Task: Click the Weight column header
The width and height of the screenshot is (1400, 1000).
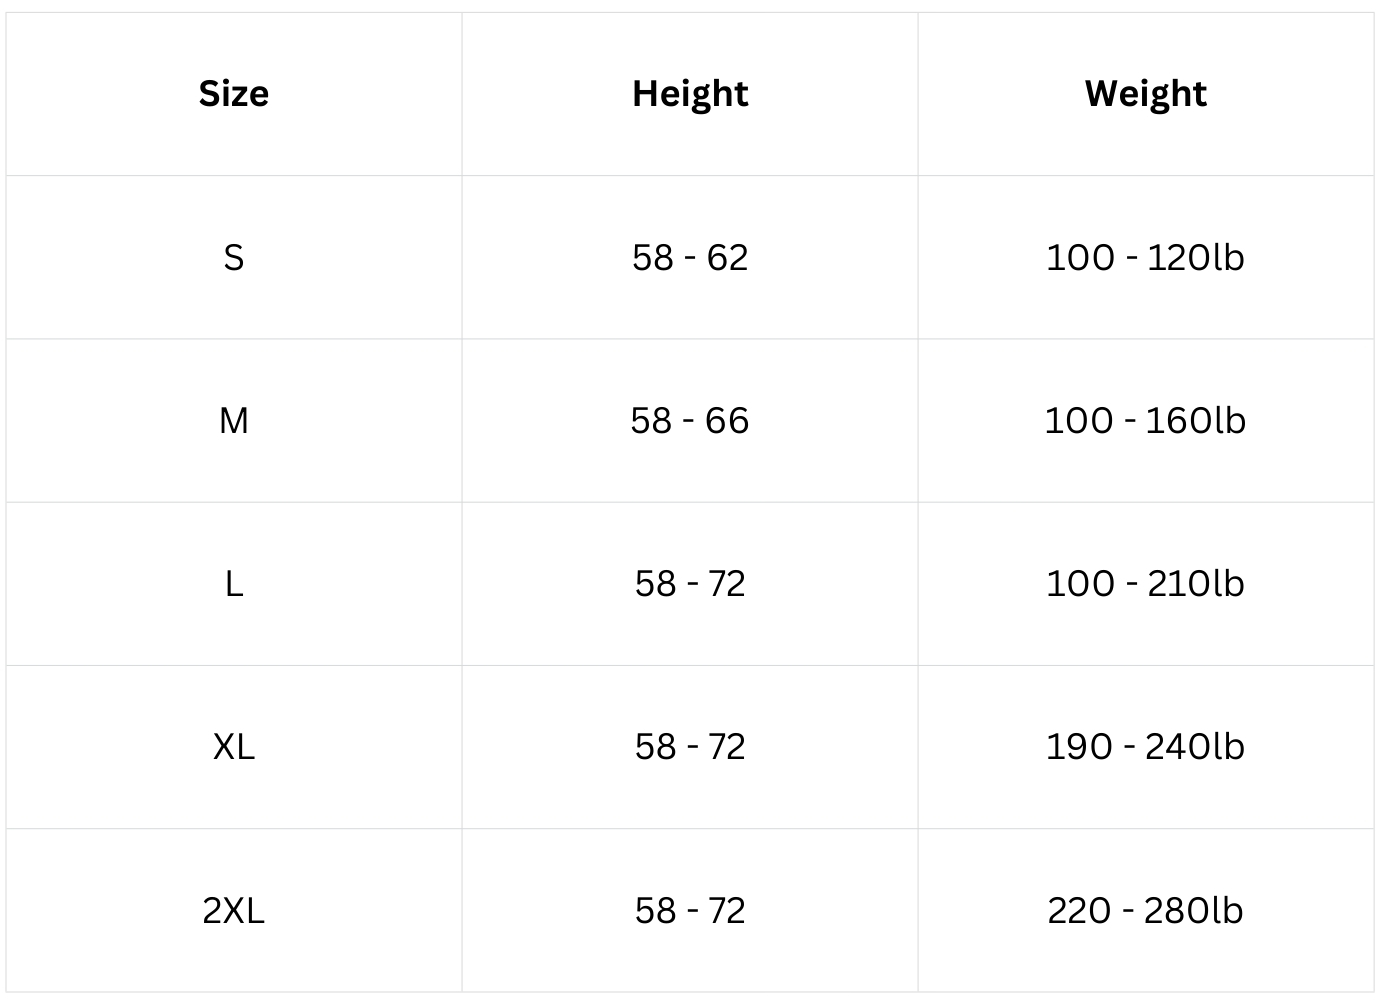Action: [x=1145, y=94]
